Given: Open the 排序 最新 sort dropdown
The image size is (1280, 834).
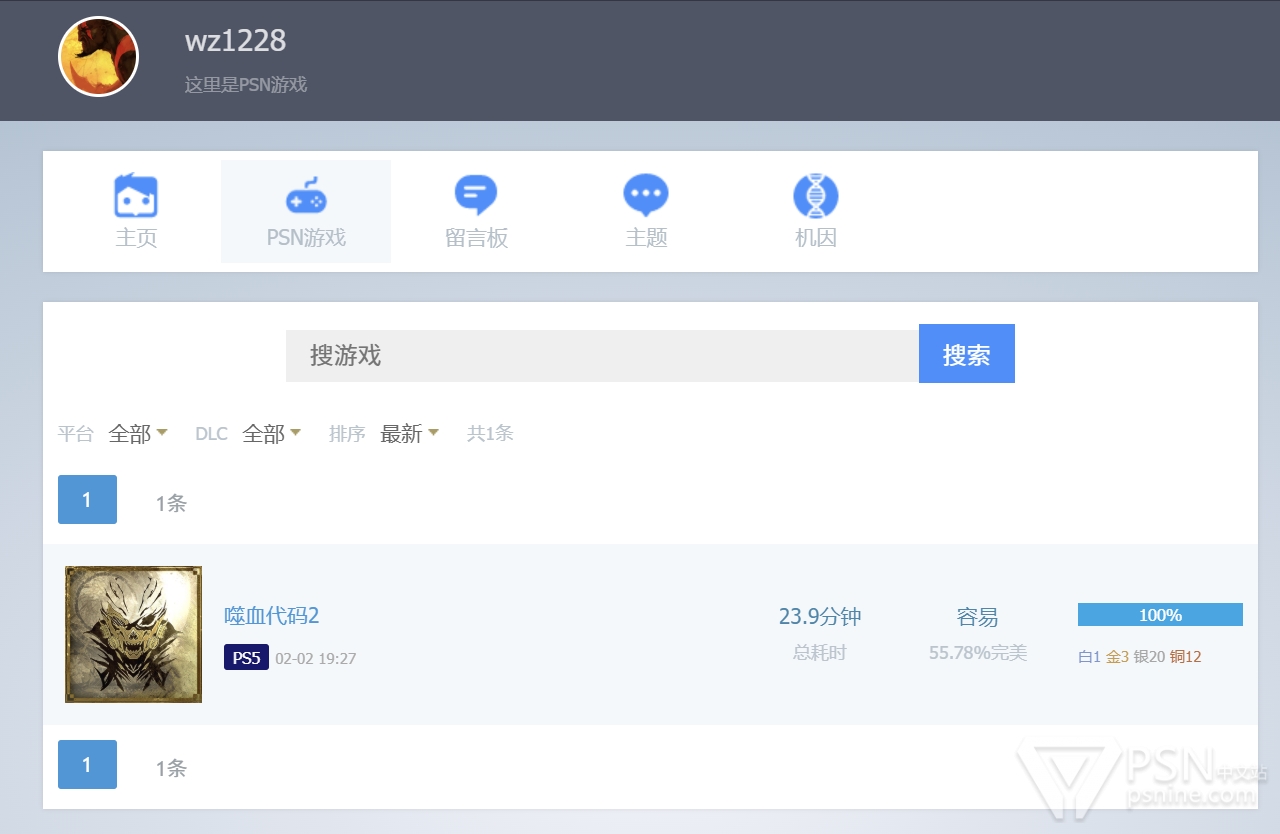Looking at the screenshot, I should point(409,434).
